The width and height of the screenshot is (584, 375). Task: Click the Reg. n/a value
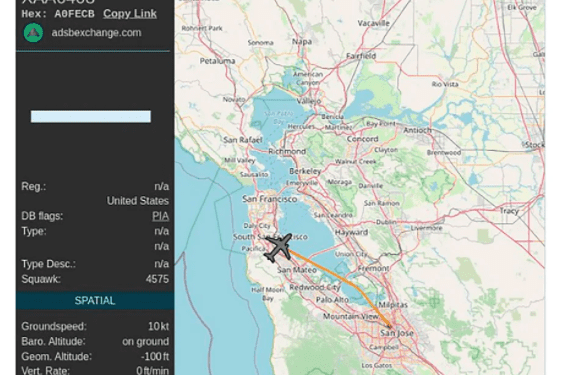tap(162, 187)
